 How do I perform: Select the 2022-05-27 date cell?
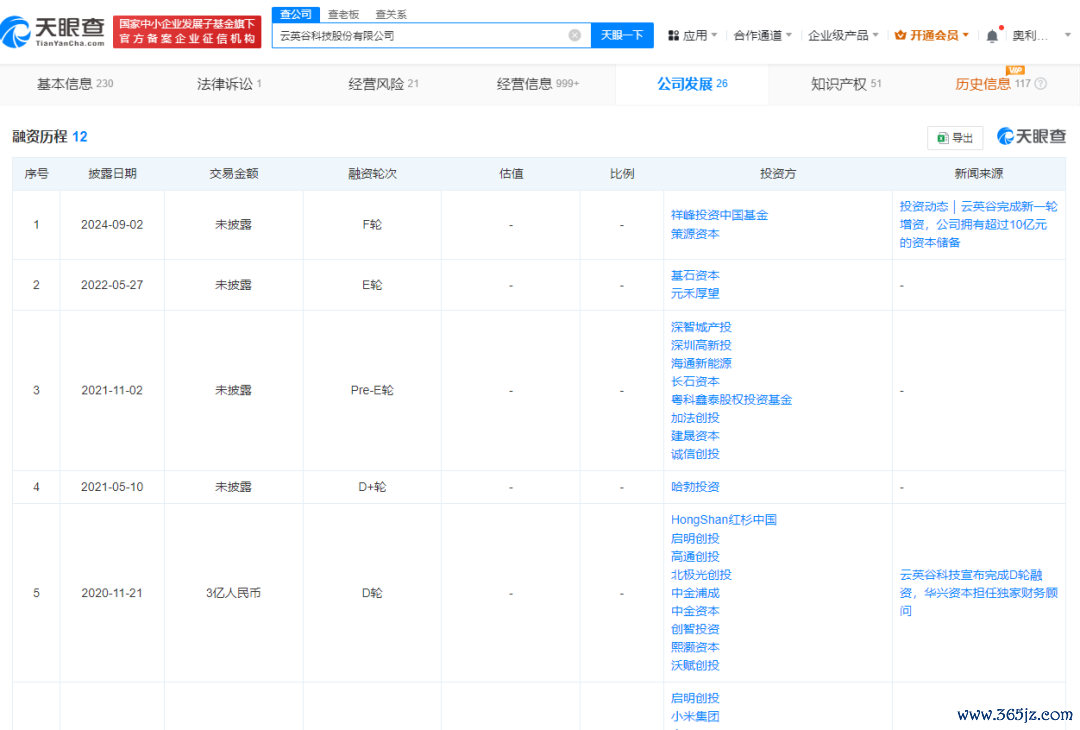tap(112, 285)
